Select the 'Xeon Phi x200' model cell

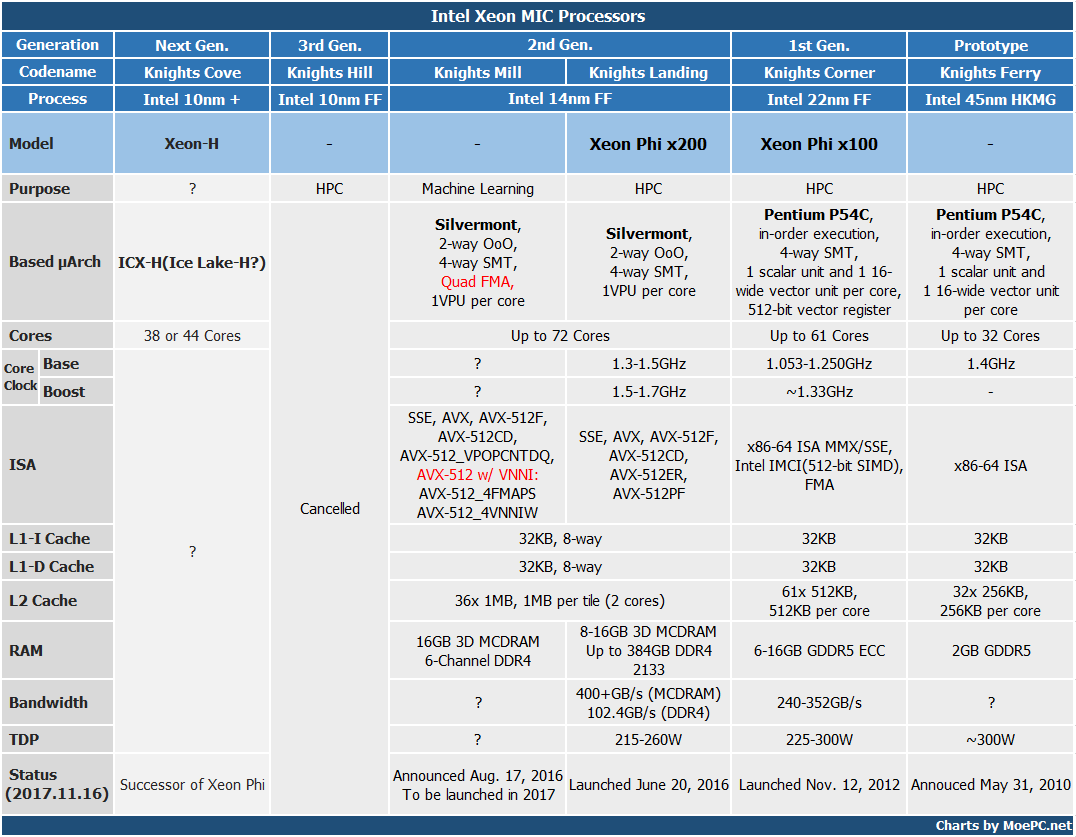click(648, 143)
